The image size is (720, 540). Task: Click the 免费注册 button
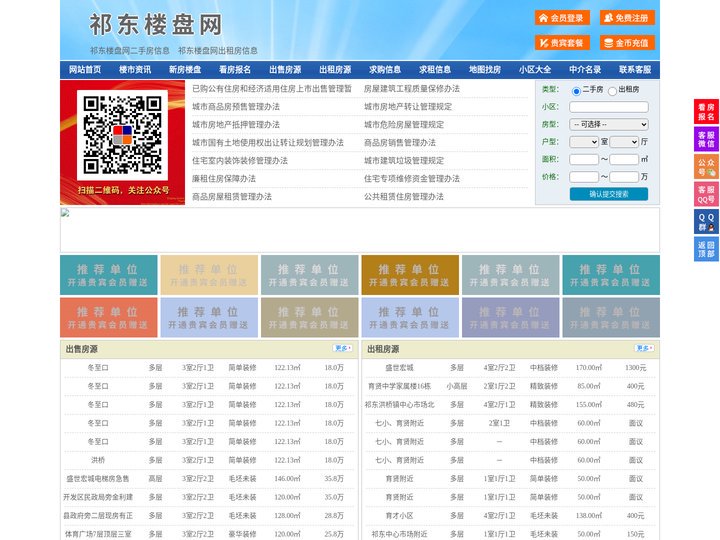tap(627, 18)
